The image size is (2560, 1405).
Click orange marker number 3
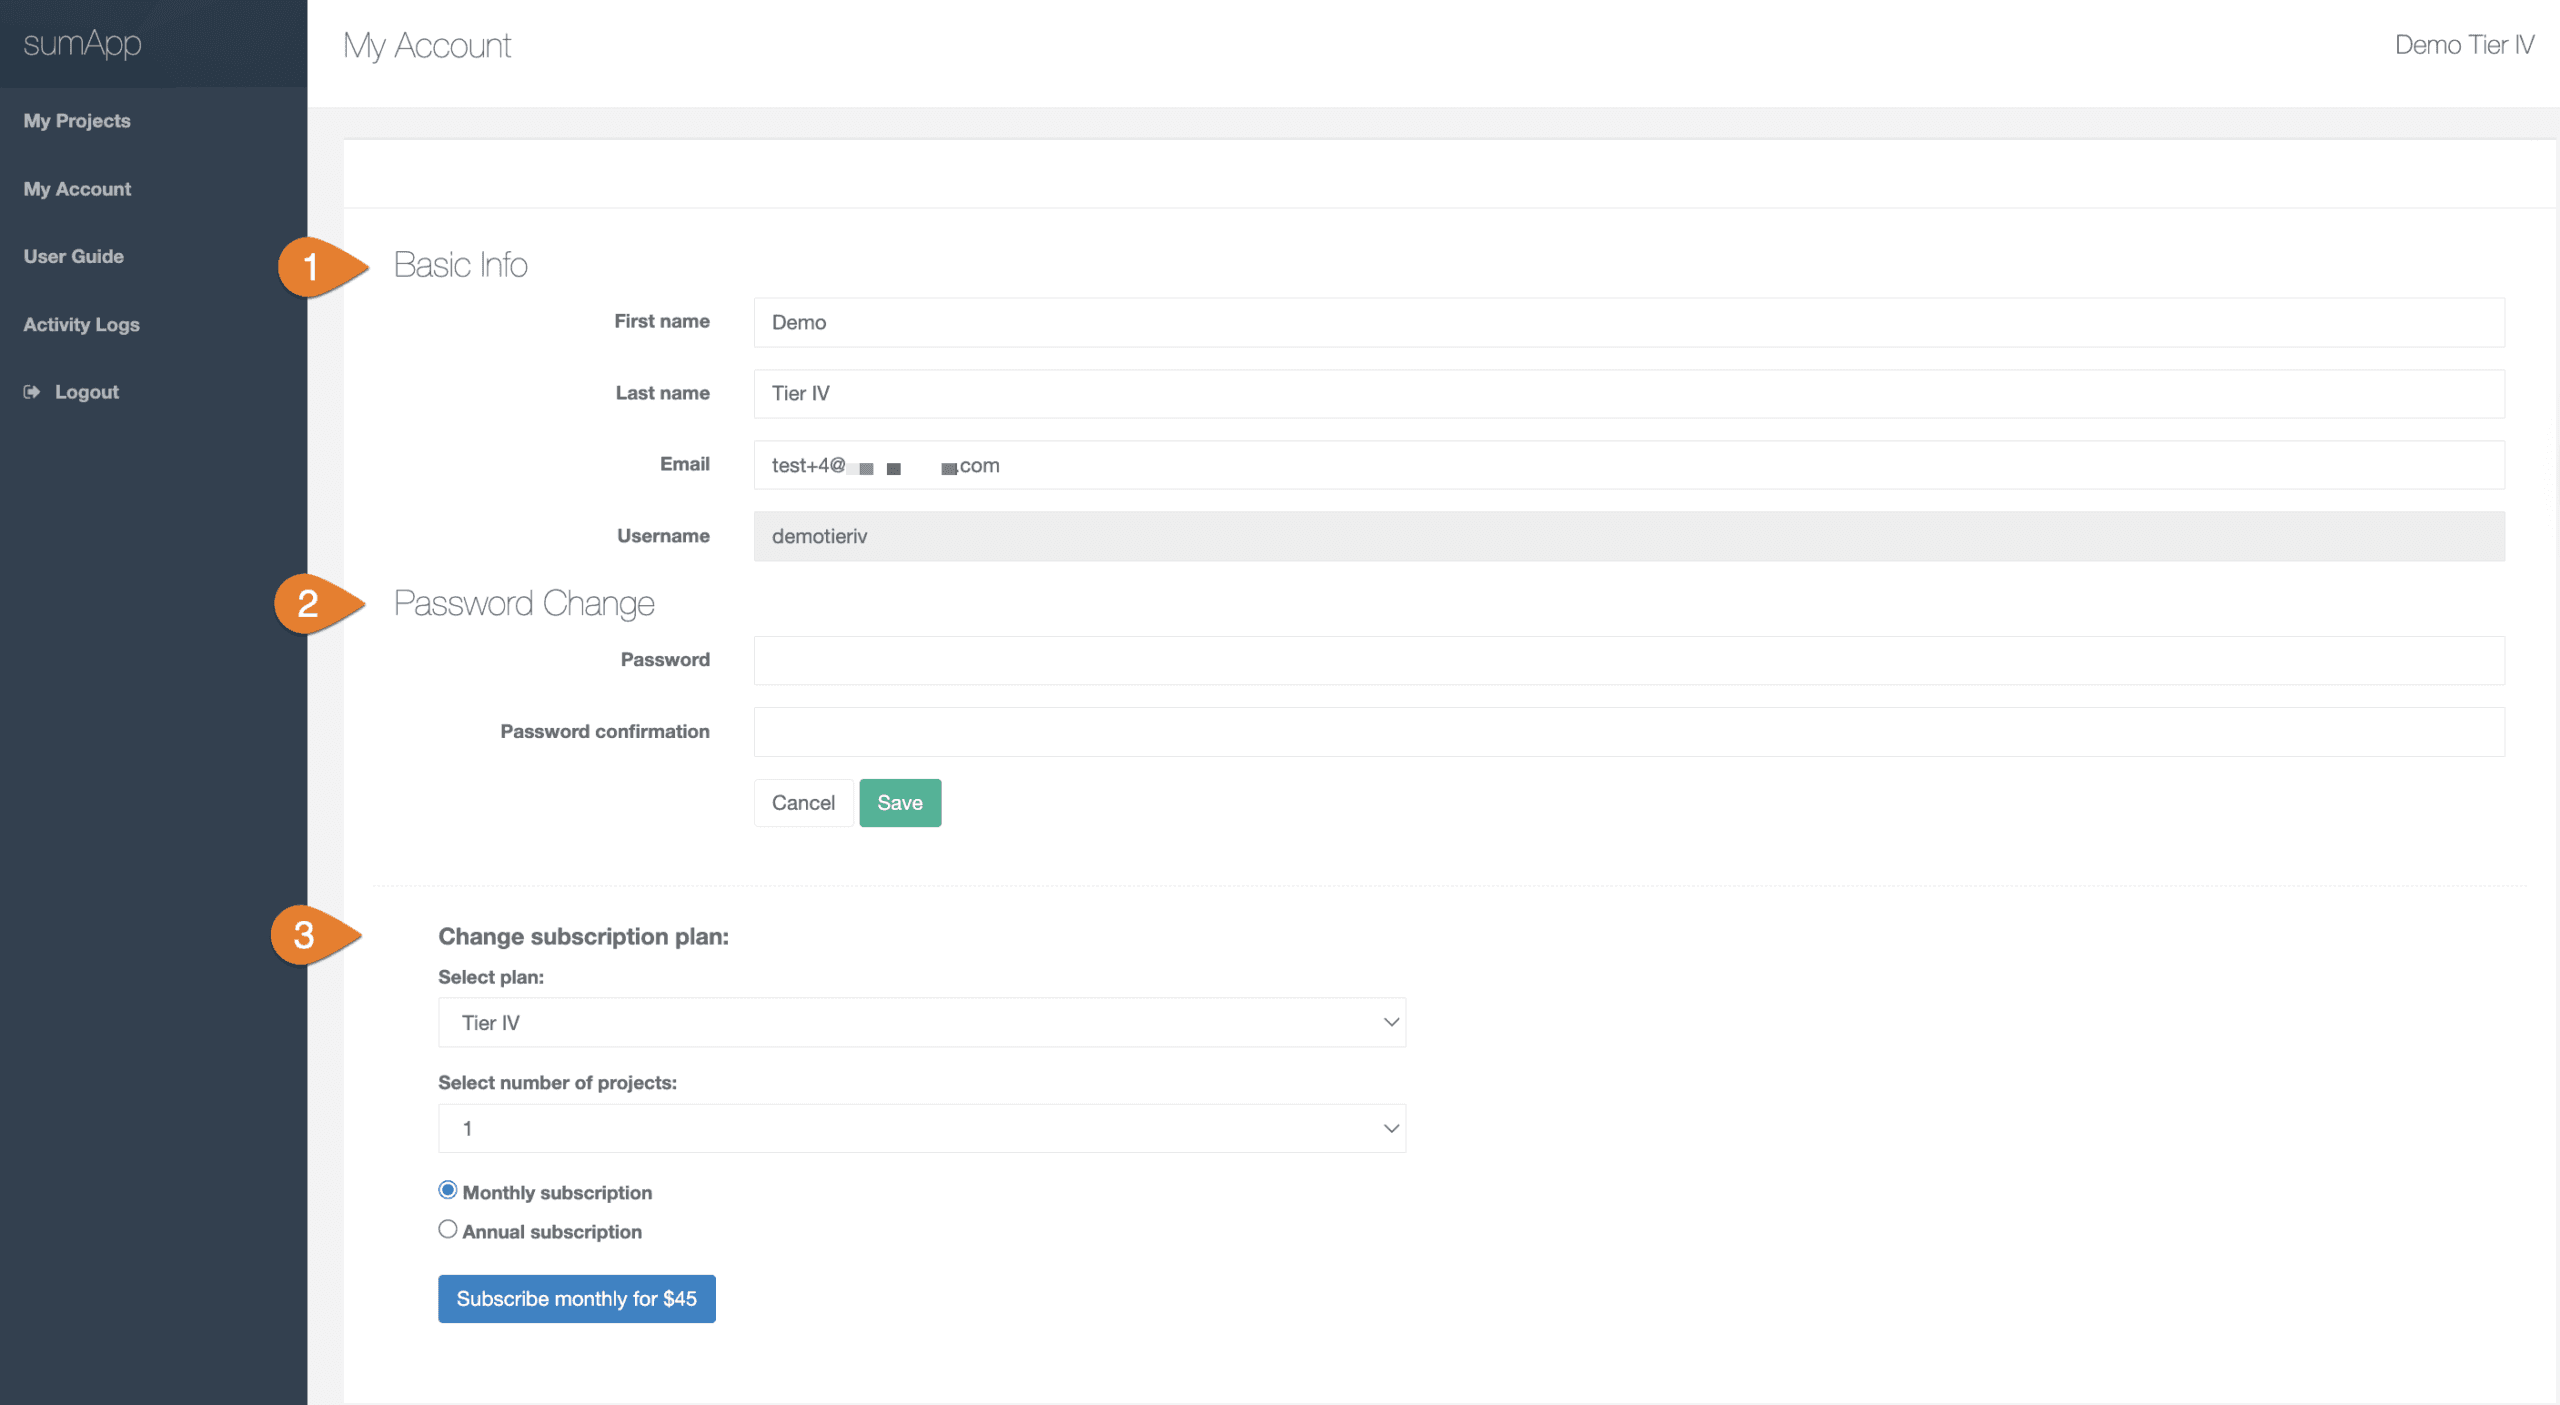(305, 935)
